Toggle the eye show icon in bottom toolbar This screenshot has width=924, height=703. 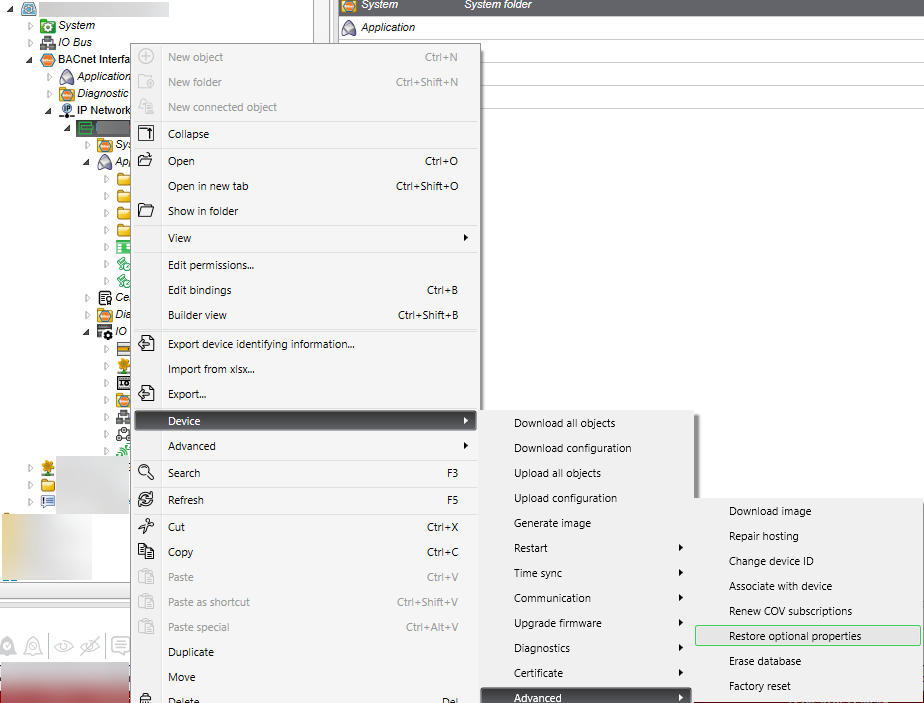pyautogui.click(x=64, y=646)
